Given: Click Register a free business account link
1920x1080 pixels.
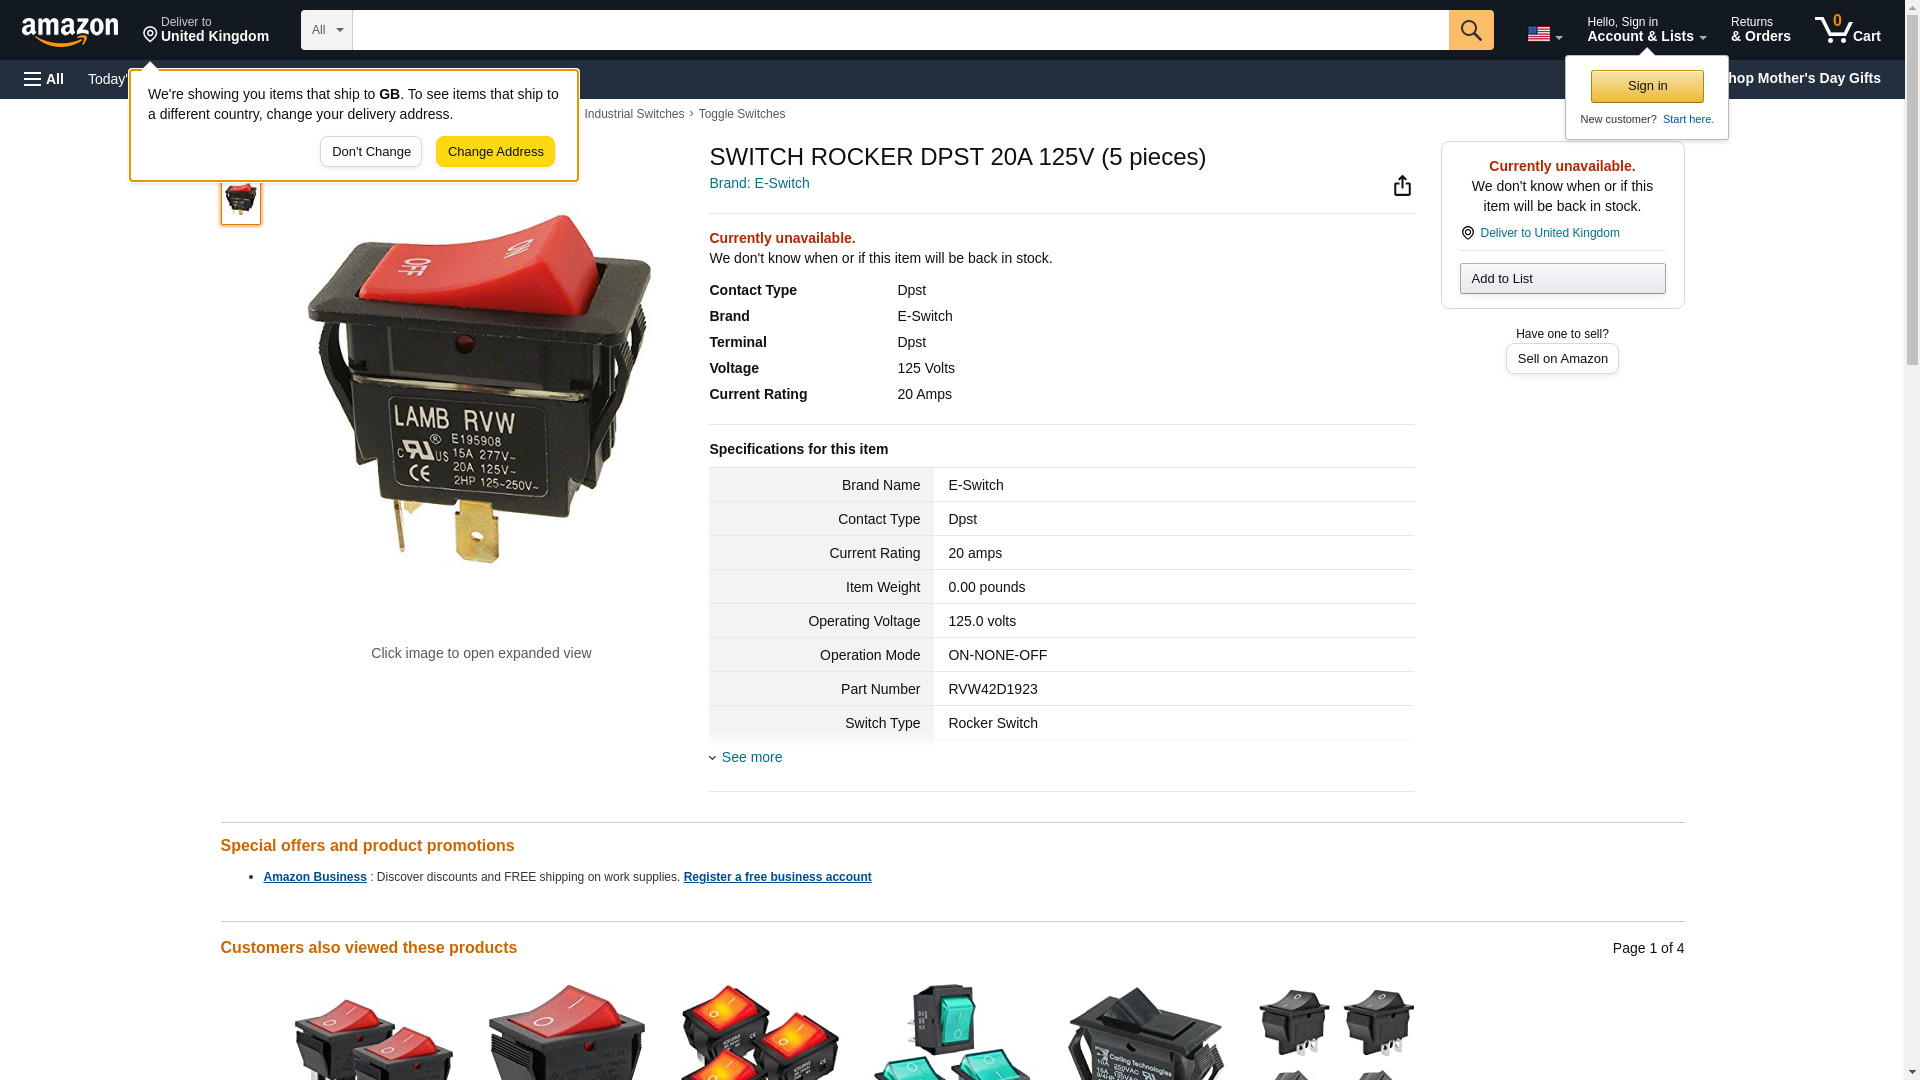Looking at the screenshot, I should [777, 877].
